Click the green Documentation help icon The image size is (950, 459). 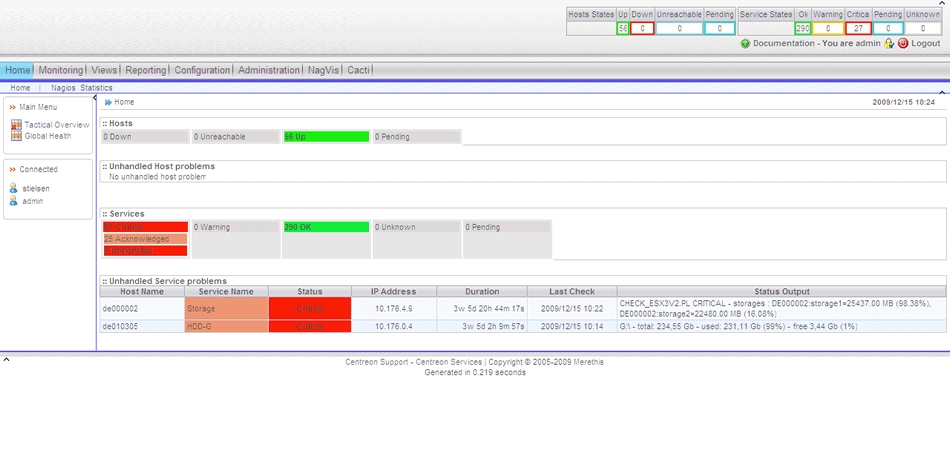pos(745,44)
